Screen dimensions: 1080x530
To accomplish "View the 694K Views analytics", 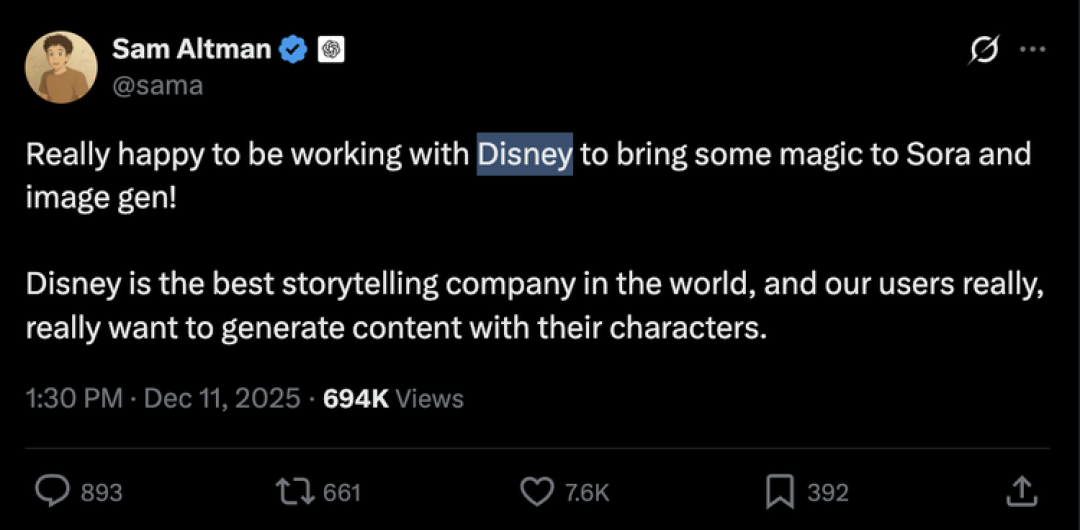I will (393, 398).
